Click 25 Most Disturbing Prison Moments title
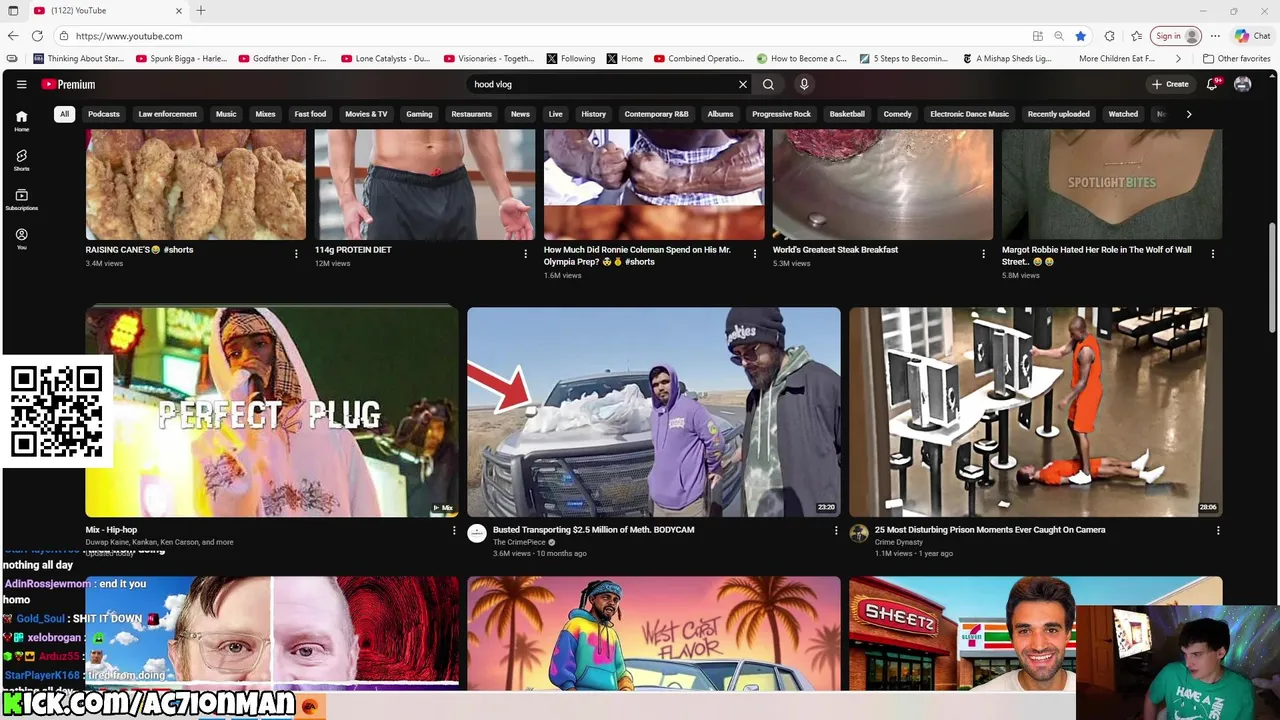This screenshot has width=1280, height=720. point(990,530)
